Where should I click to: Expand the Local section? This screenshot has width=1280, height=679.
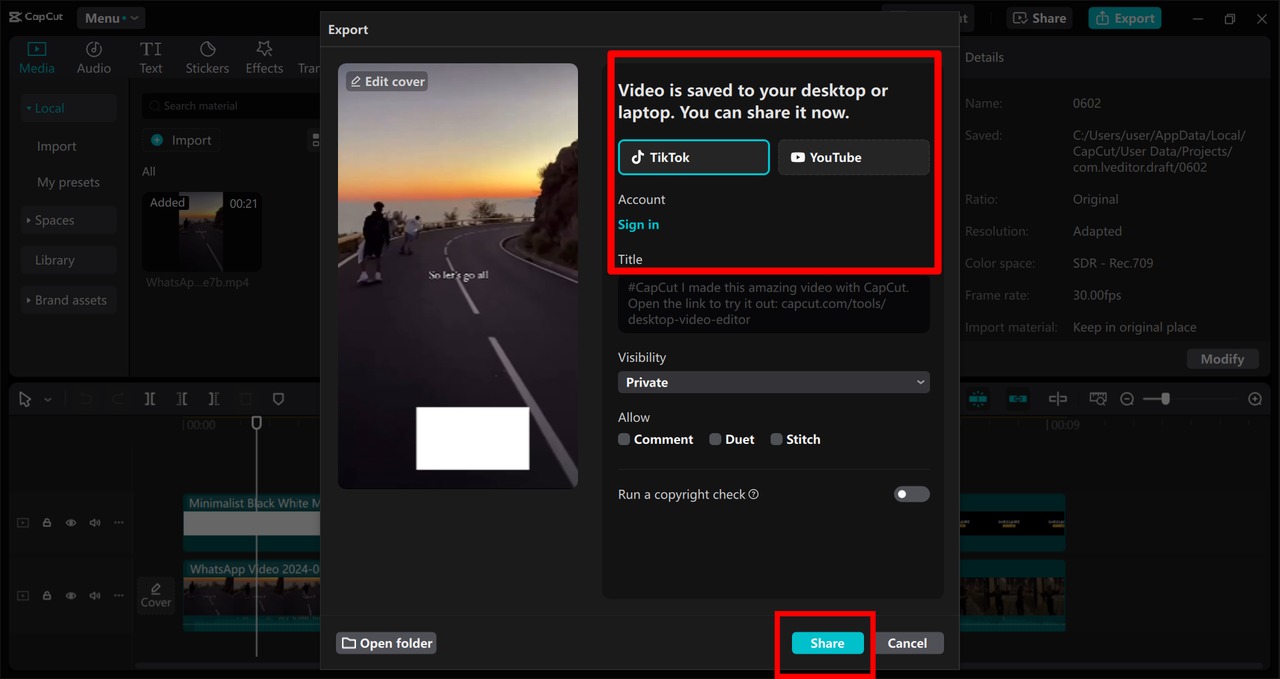point(69,108)
